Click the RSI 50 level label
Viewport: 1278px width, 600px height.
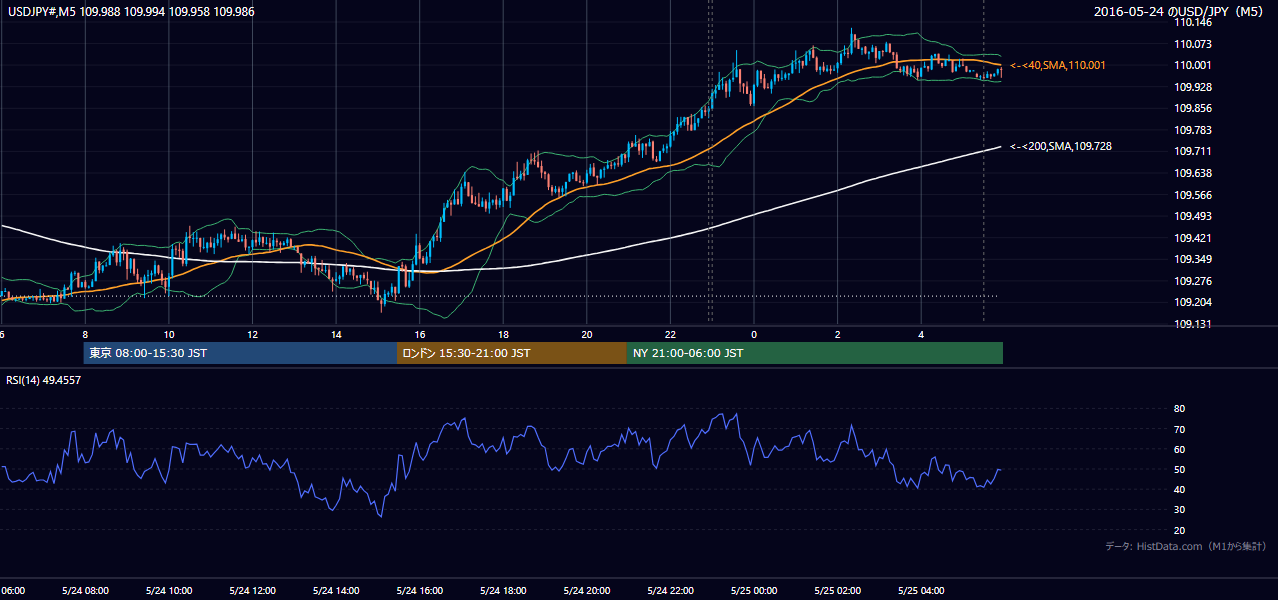click(x=1179, y=470)
